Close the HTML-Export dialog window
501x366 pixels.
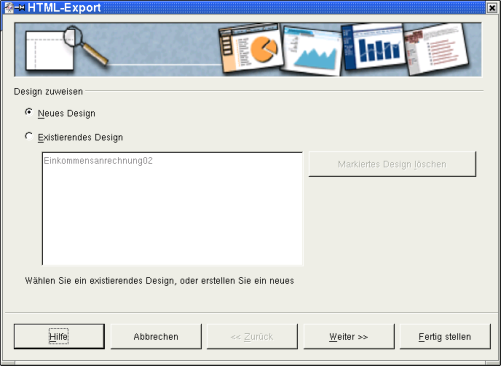pos(492,8)
